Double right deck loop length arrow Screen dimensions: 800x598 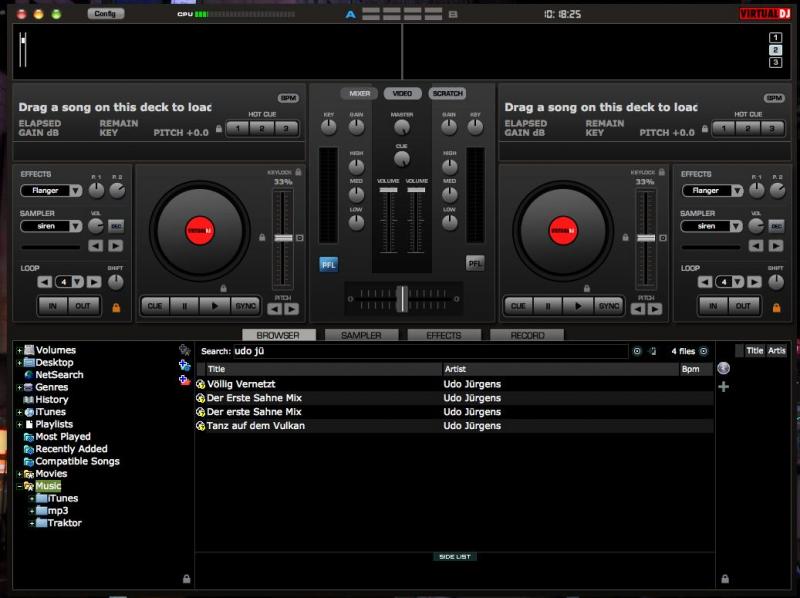[x=755, y=282]
